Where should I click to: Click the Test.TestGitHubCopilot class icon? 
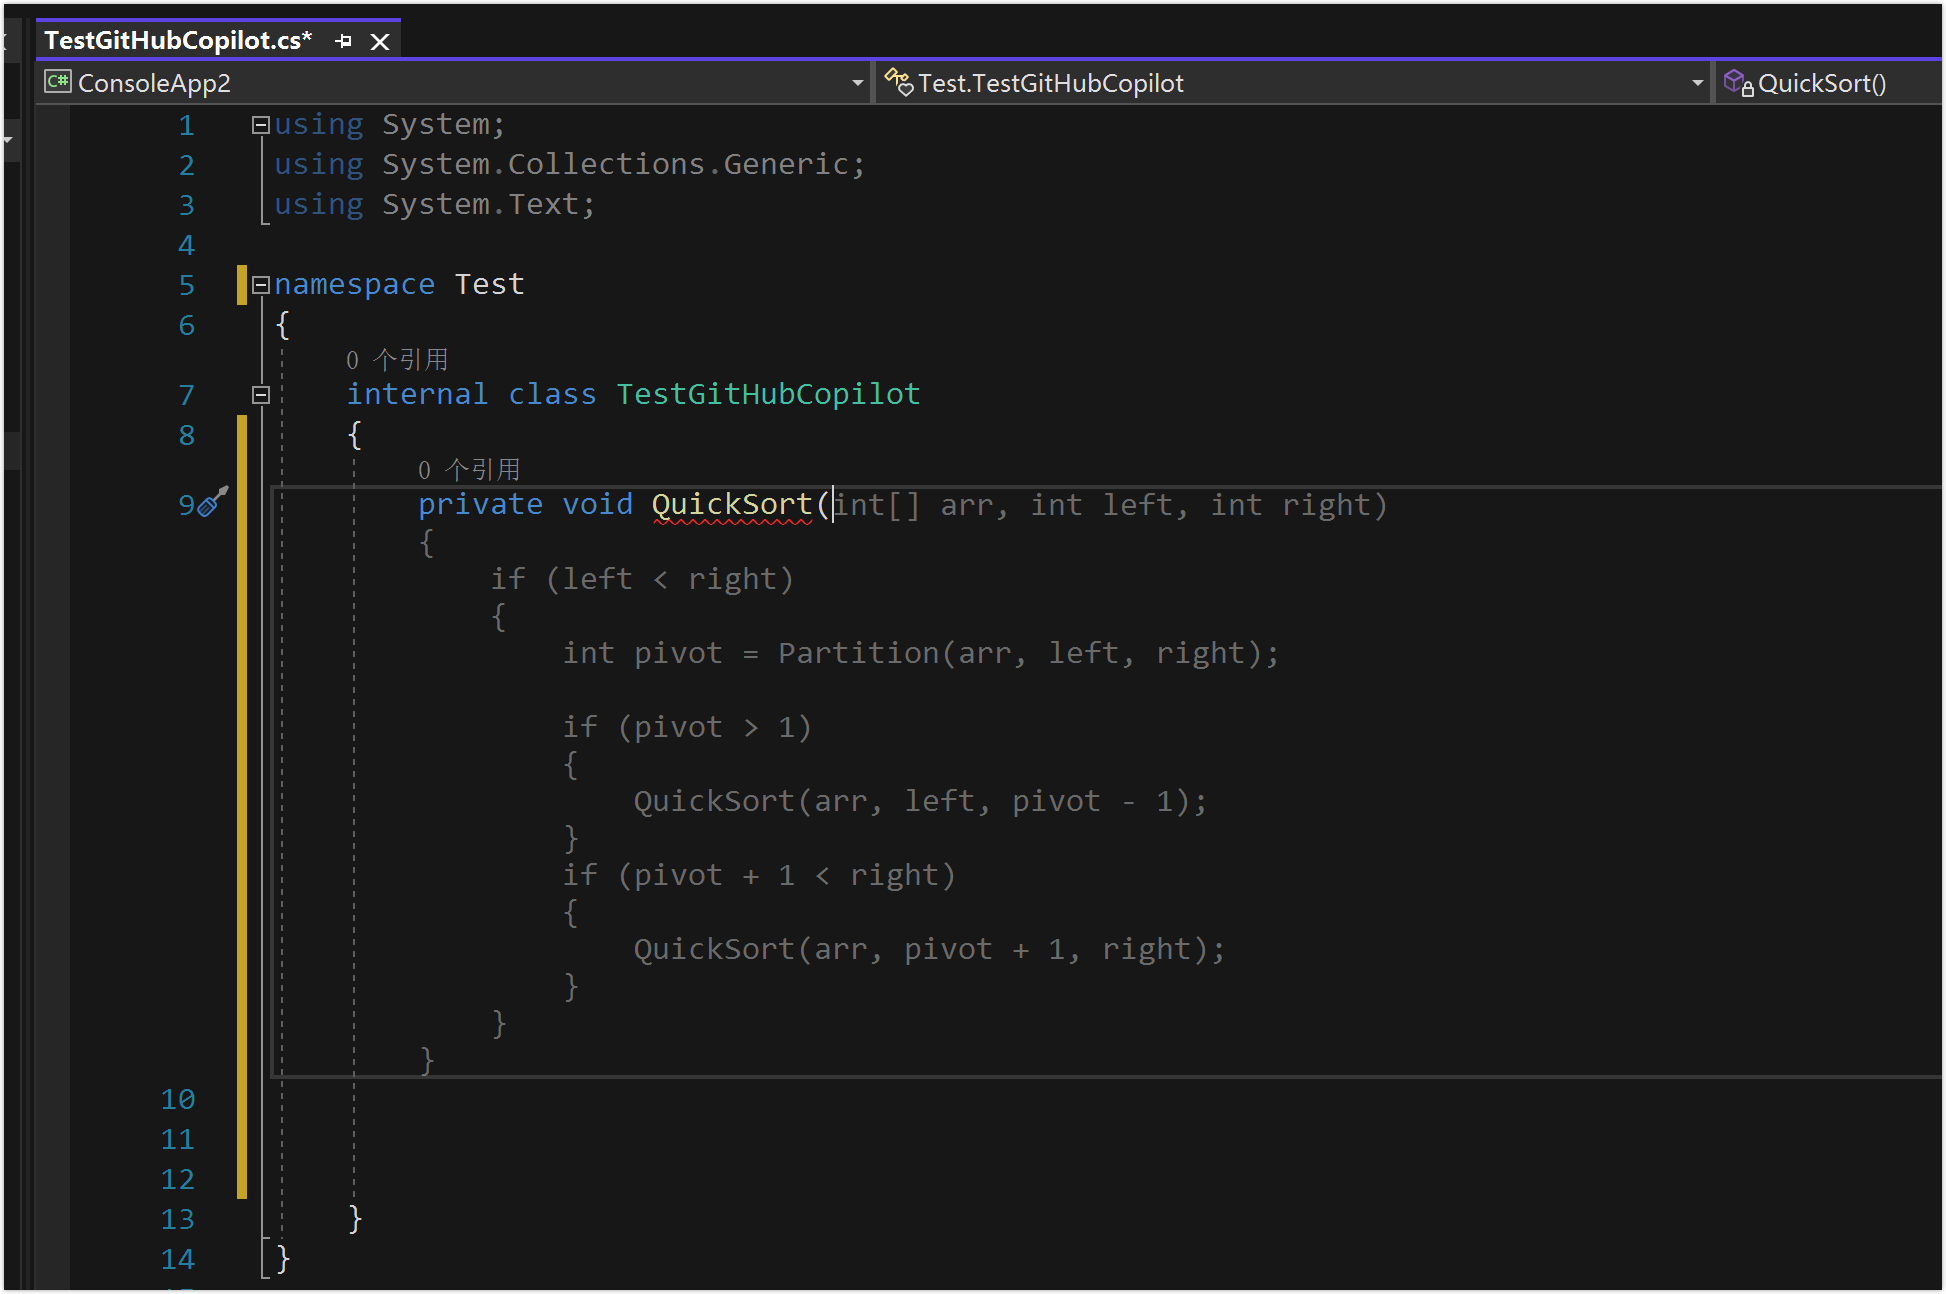coord(898,82)
